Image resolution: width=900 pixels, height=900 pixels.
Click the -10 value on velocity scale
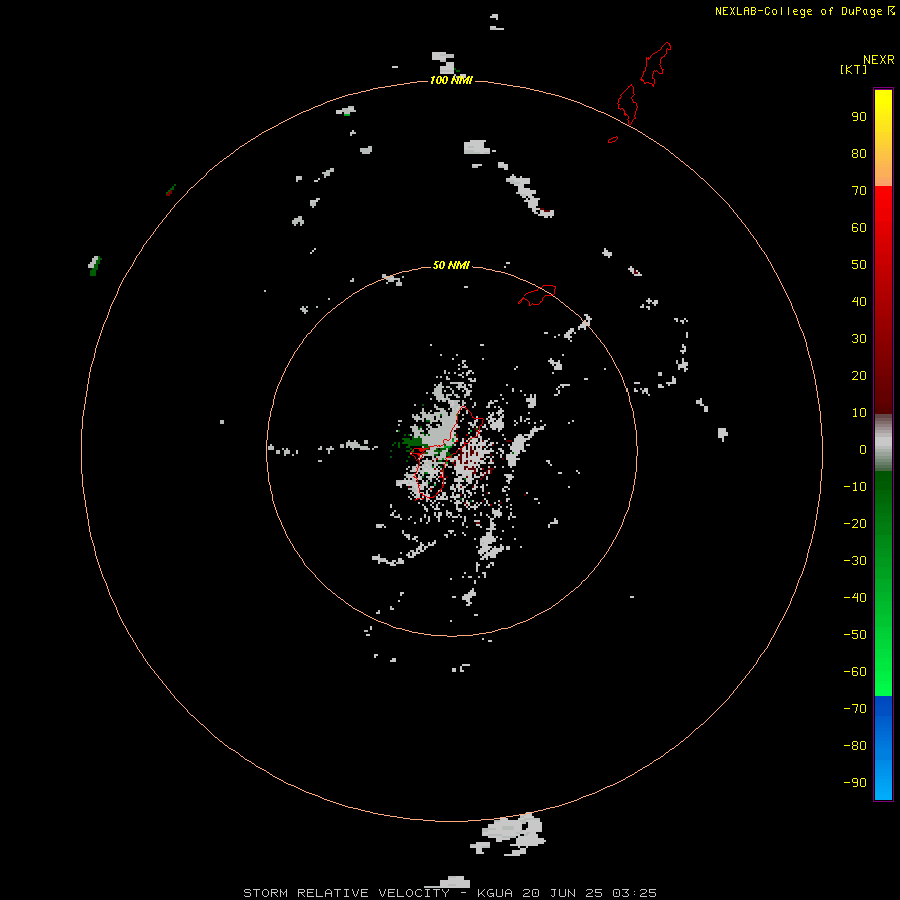click(x=855, y=487)
